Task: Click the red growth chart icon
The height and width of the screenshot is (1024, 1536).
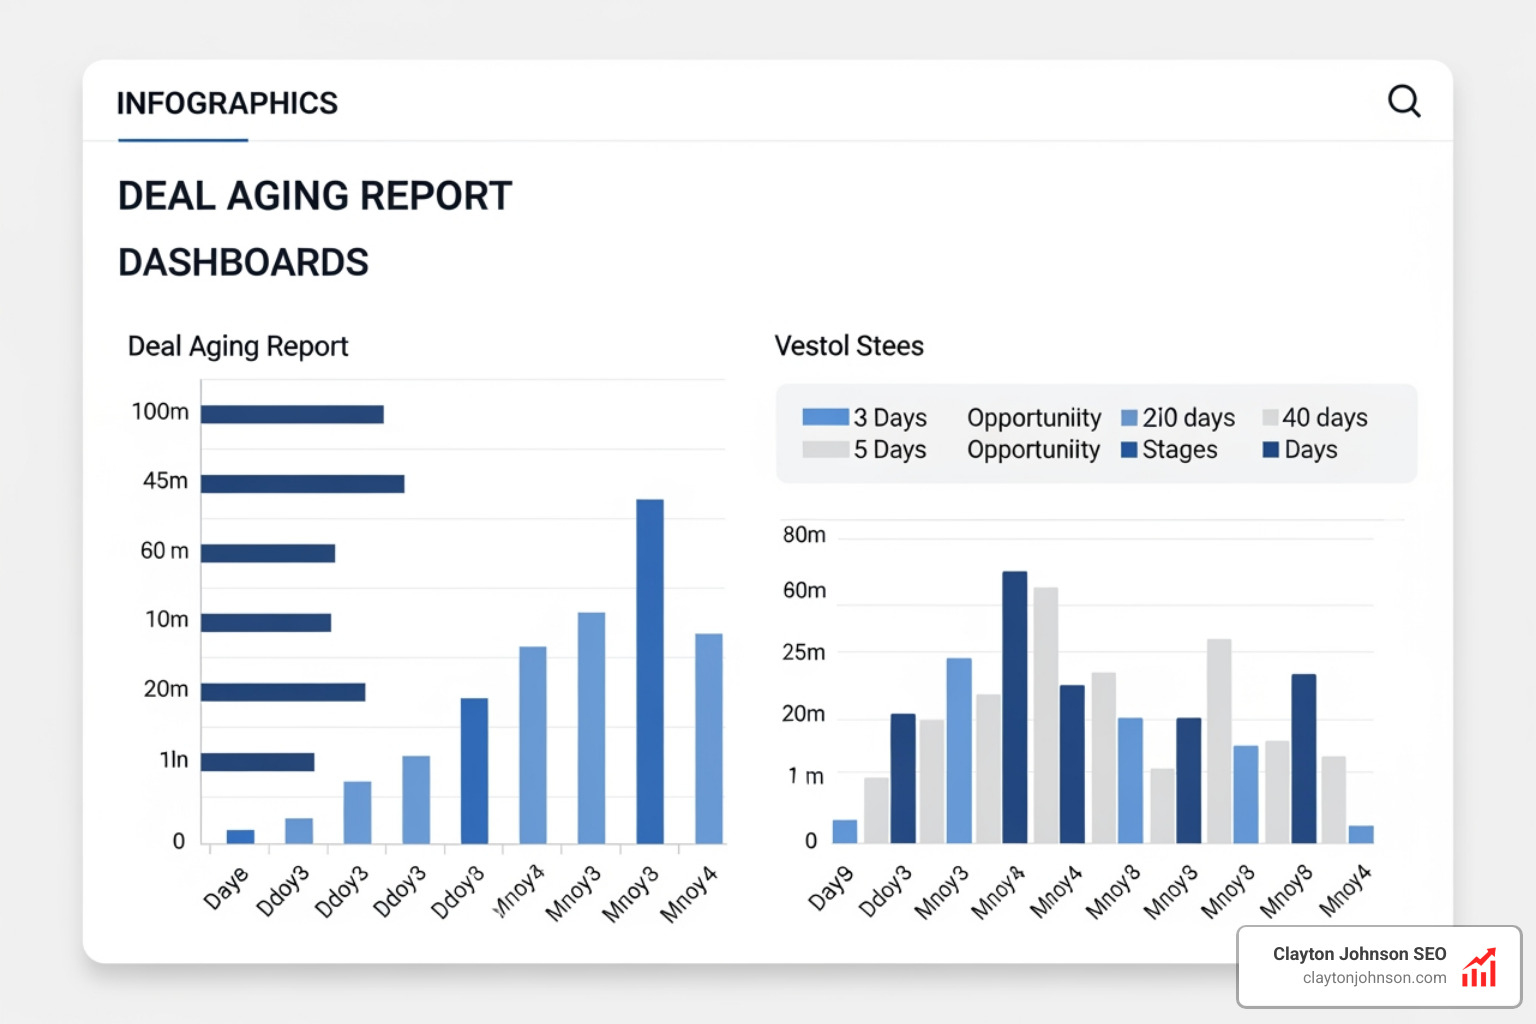Action: (x=1479, y=966)
